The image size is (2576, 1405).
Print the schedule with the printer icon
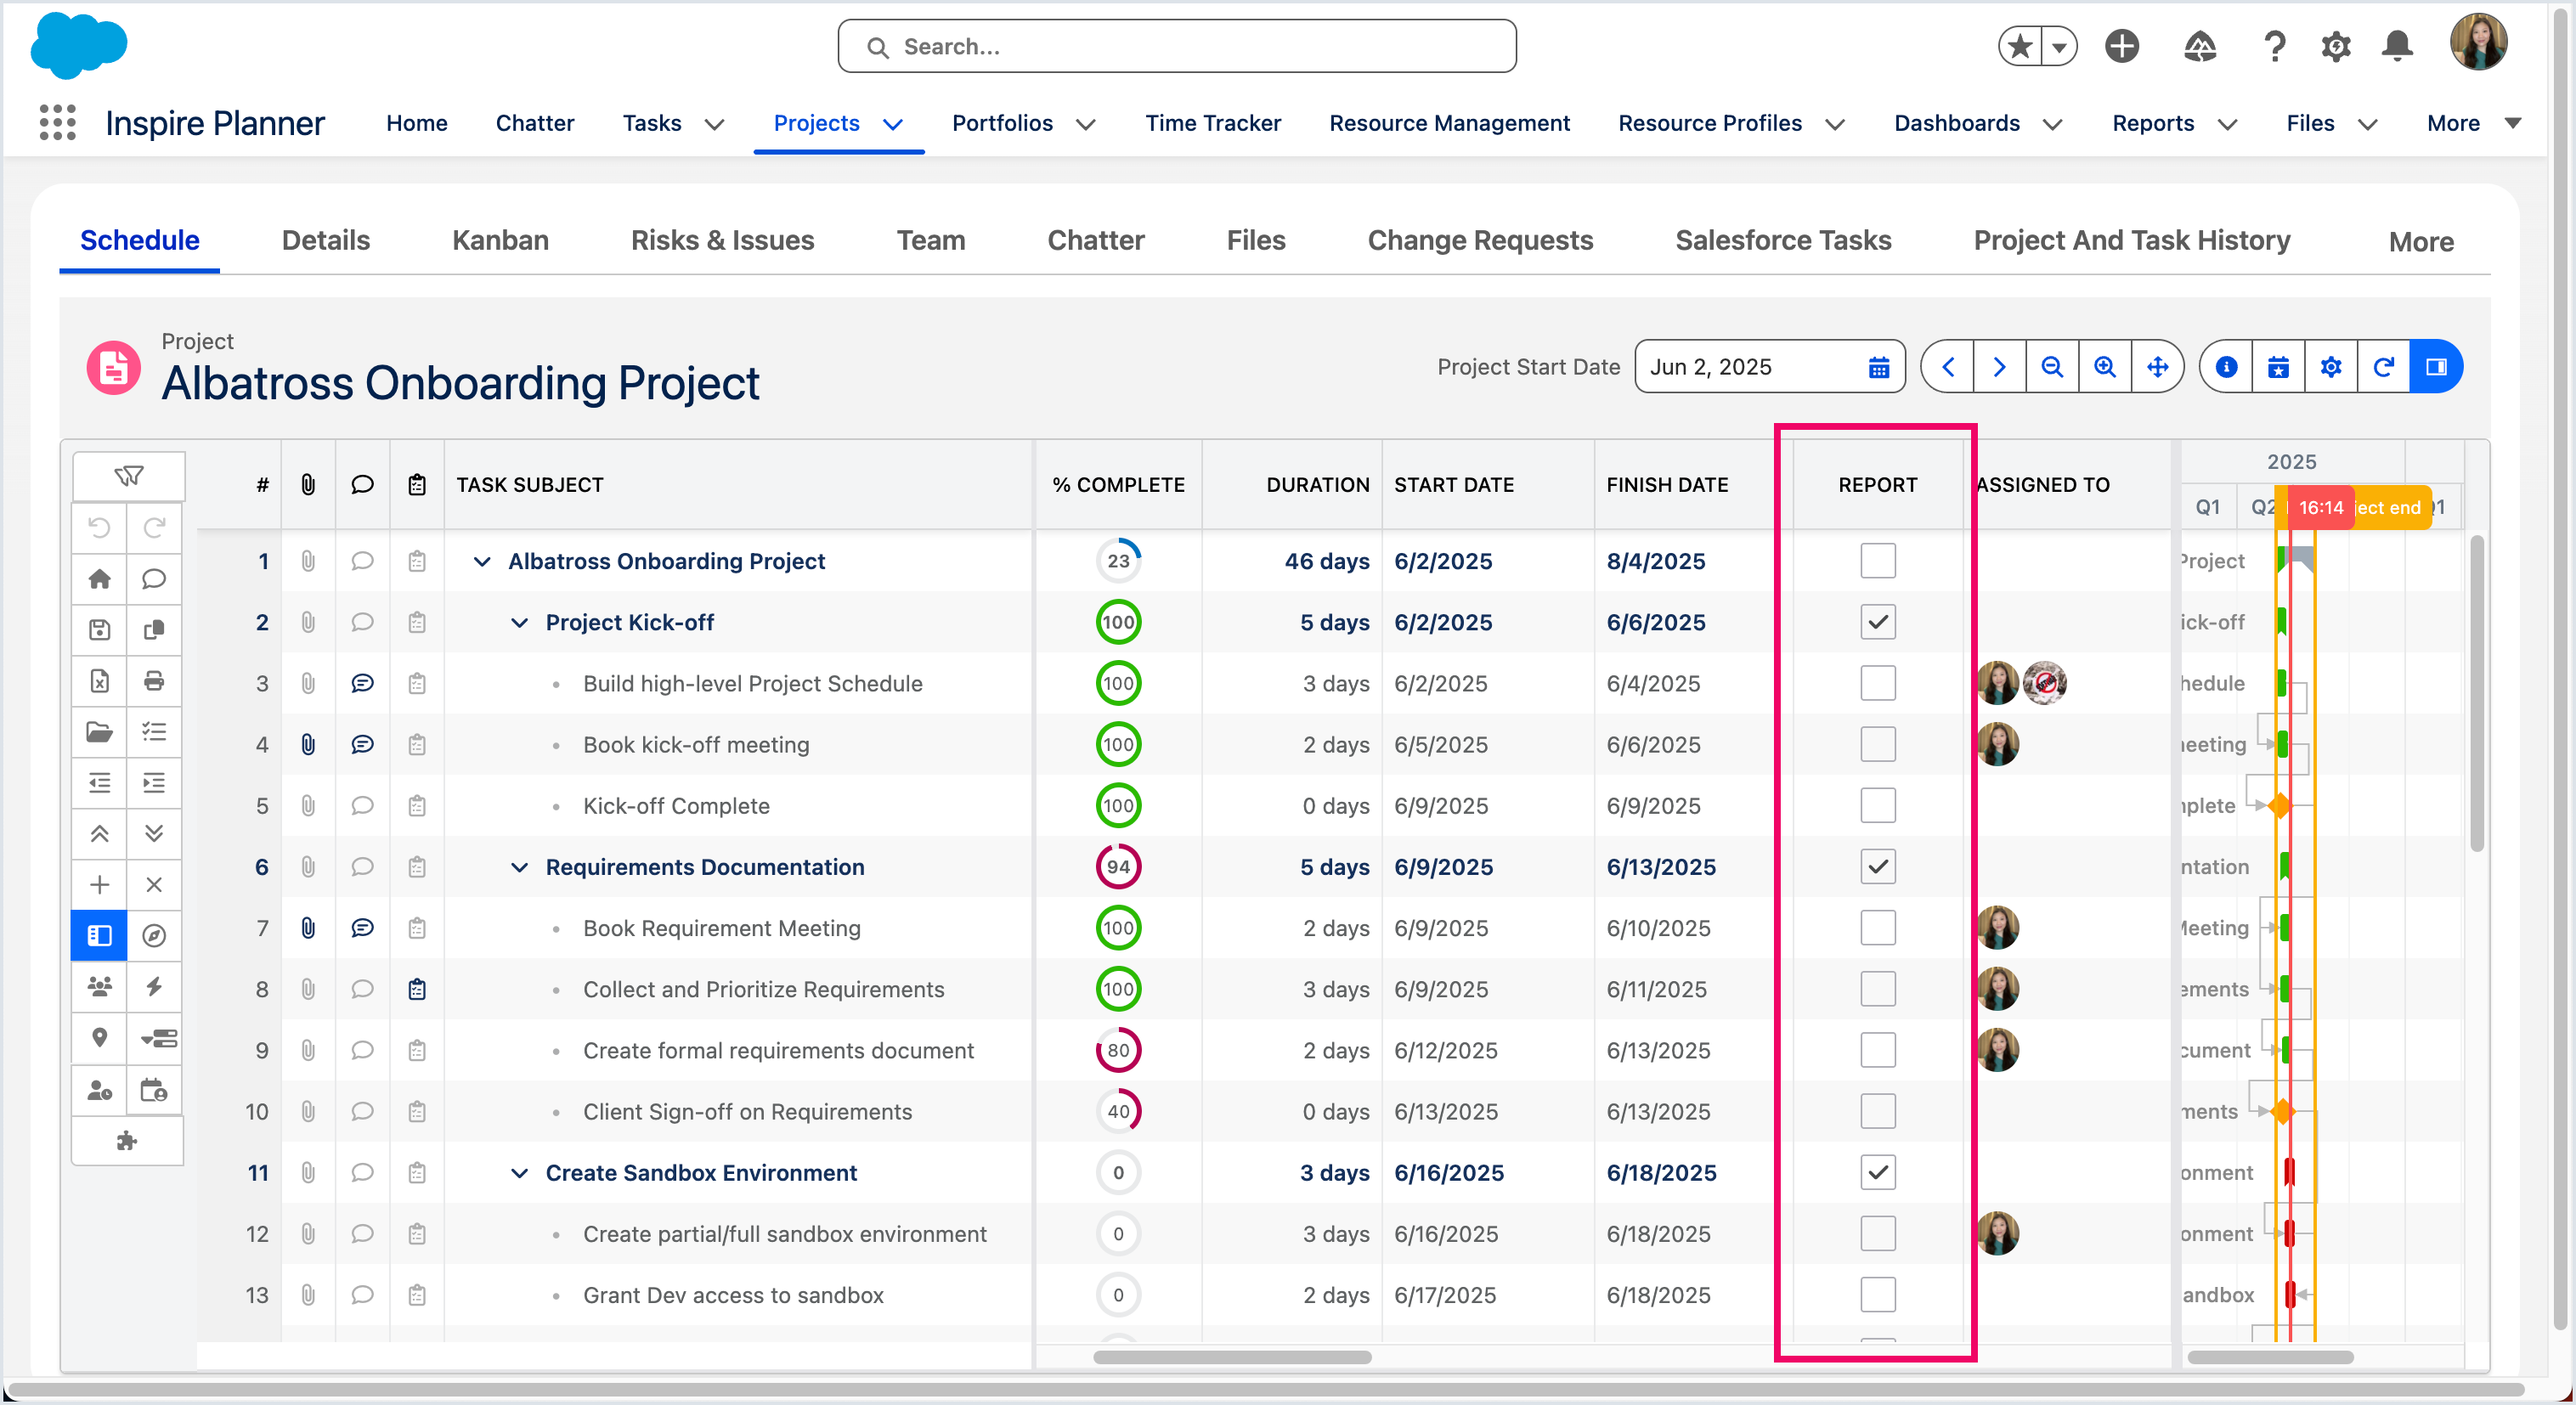[154, 681]
